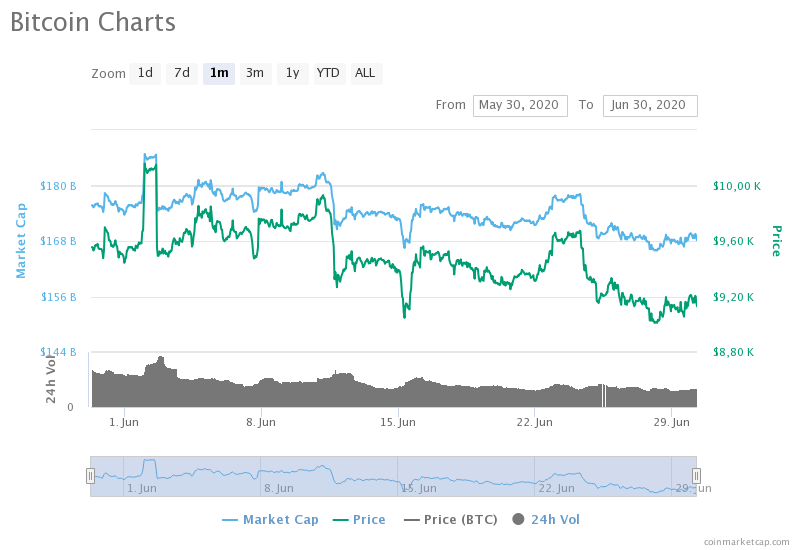Grab the right navigator range handle
This screenshot has width=800, height=550.
(x=696, y=476)
